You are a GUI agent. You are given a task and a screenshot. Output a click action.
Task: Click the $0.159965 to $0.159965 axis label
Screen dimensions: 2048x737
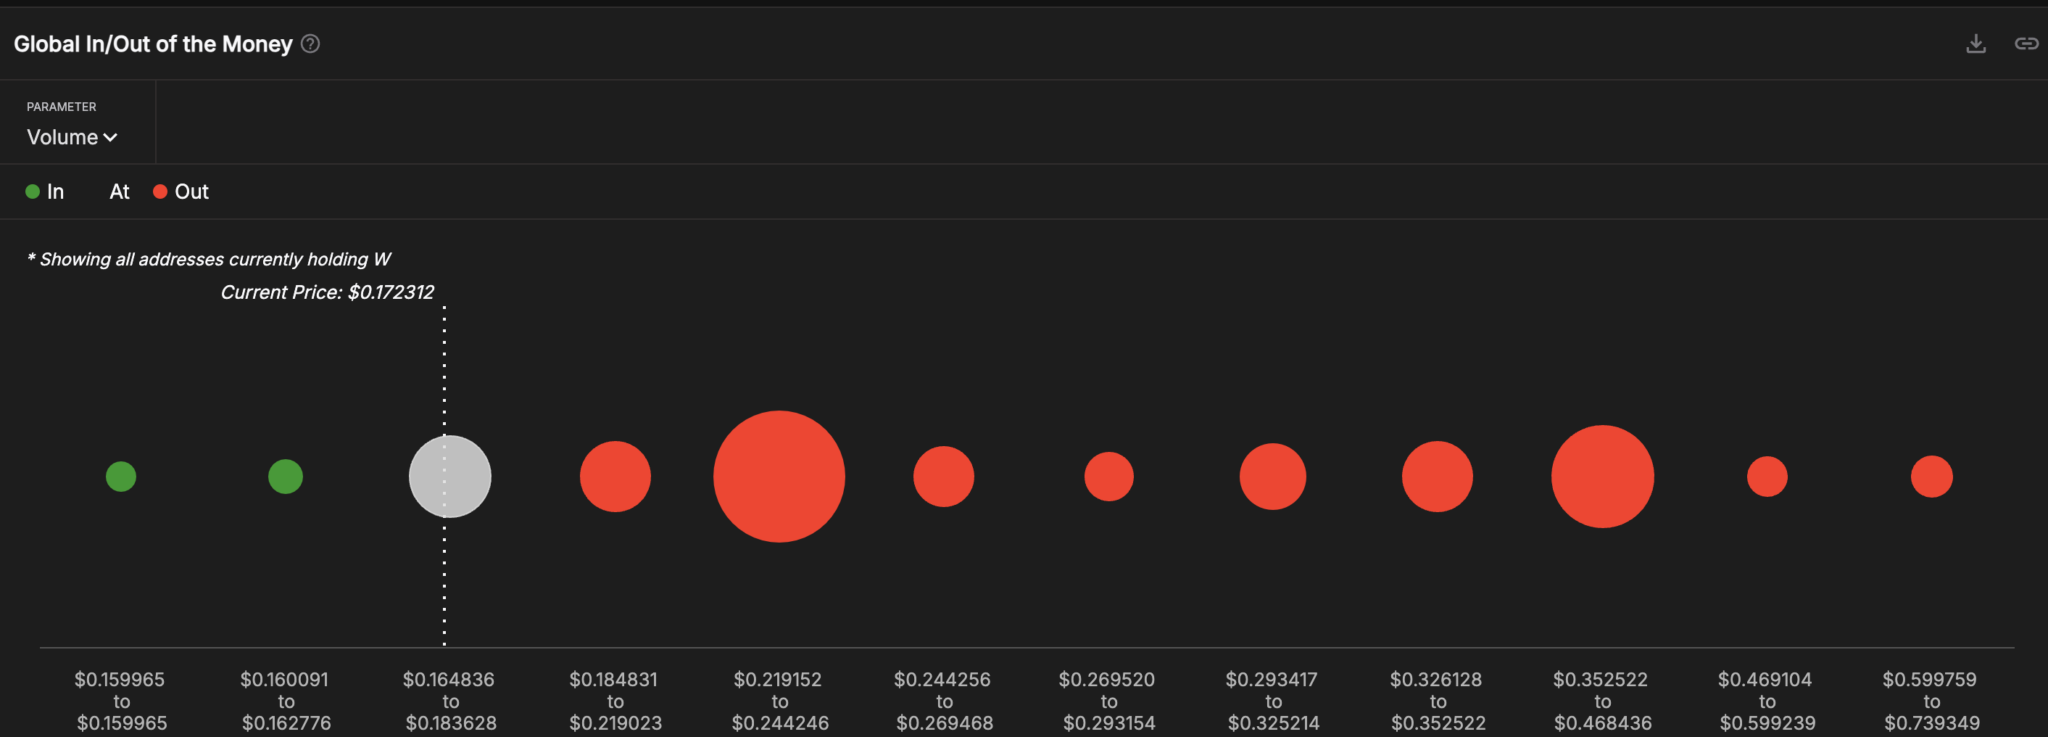coord(120,701)
